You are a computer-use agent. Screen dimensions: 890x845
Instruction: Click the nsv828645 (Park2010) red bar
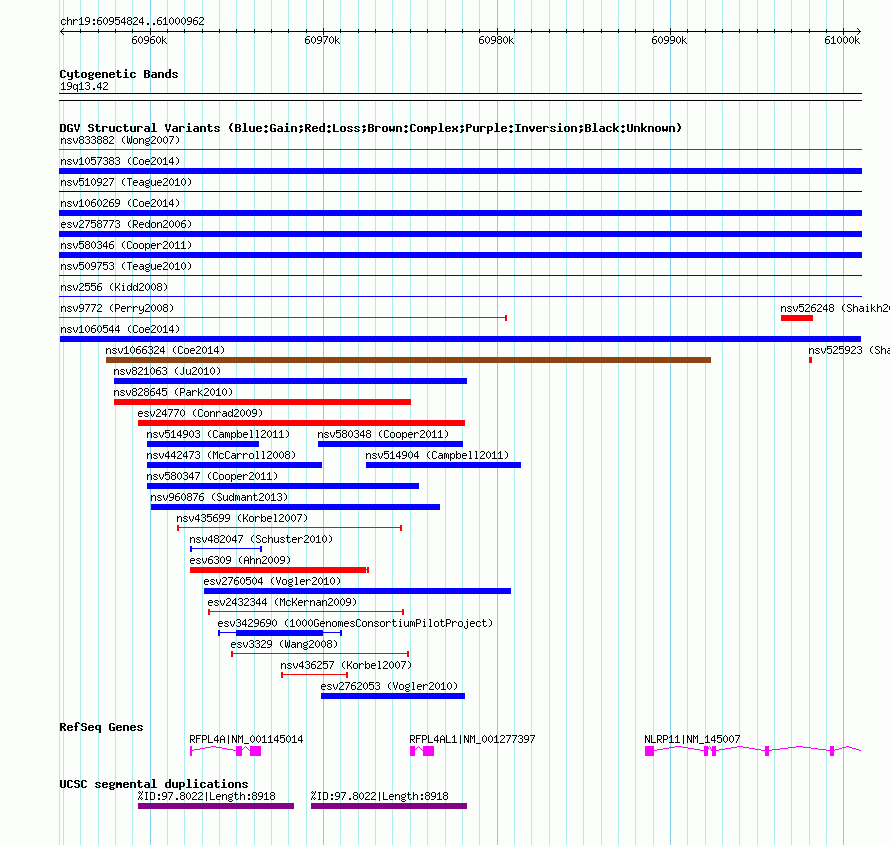point(262,402)
